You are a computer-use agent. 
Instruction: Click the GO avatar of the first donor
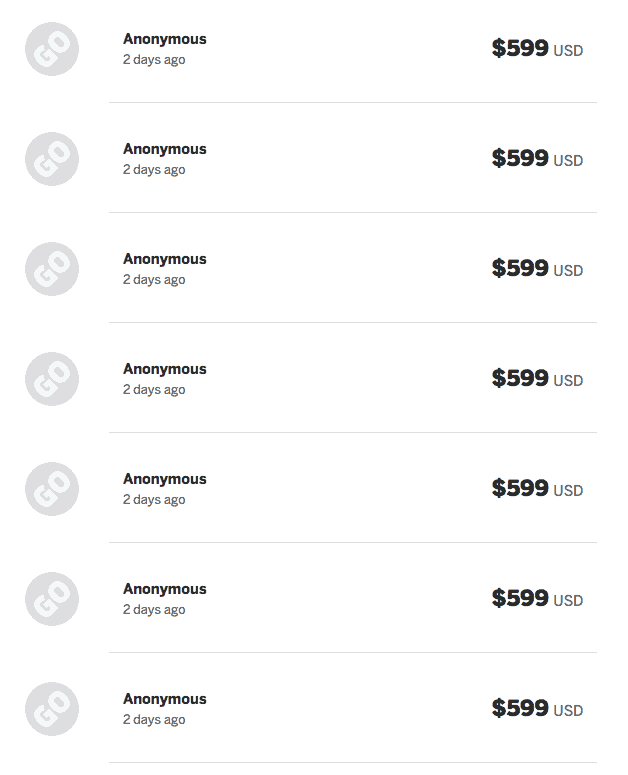[52, 49]
